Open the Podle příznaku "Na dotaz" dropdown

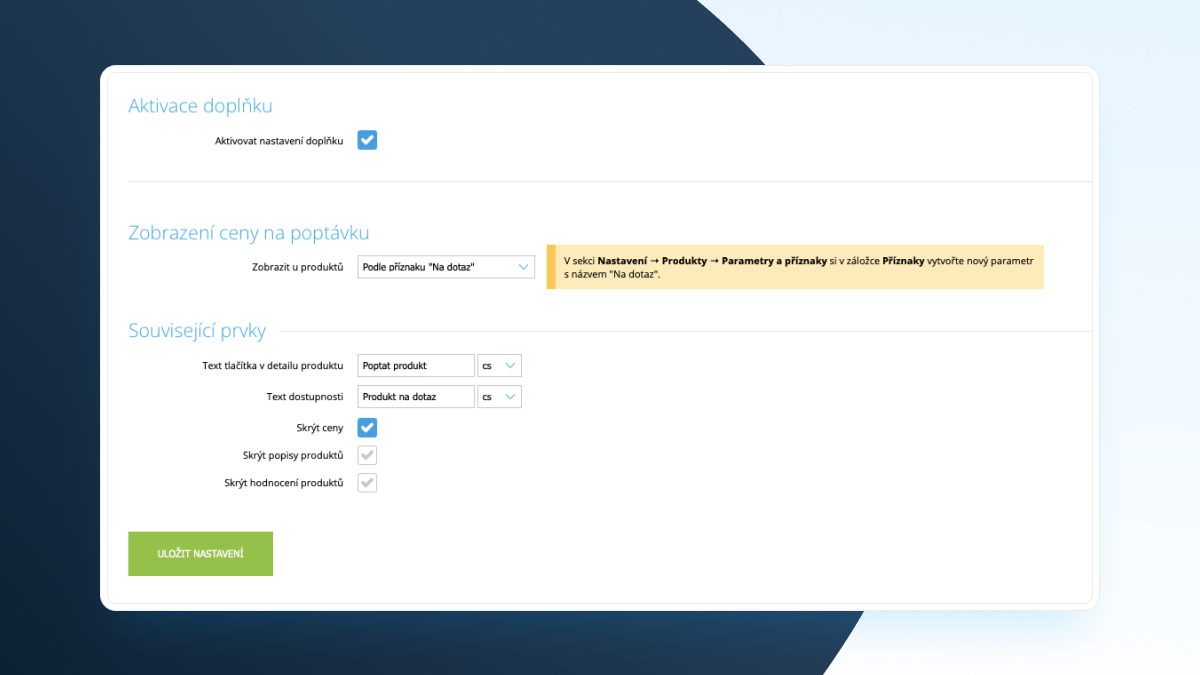pyautogui.click(x=446, y=267)
